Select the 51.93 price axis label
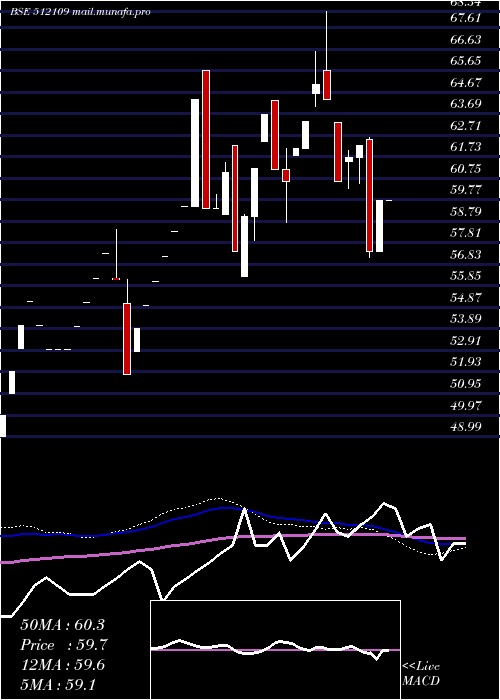 (466, 362)
